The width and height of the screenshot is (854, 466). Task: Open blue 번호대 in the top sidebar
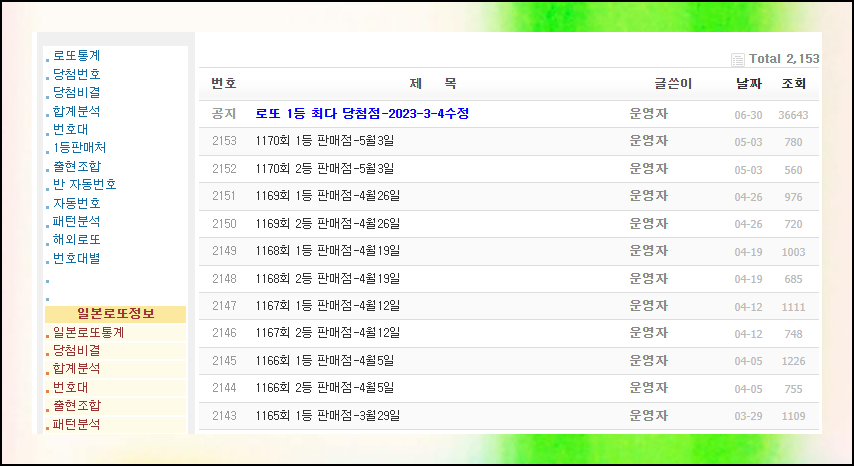[70, 130]
